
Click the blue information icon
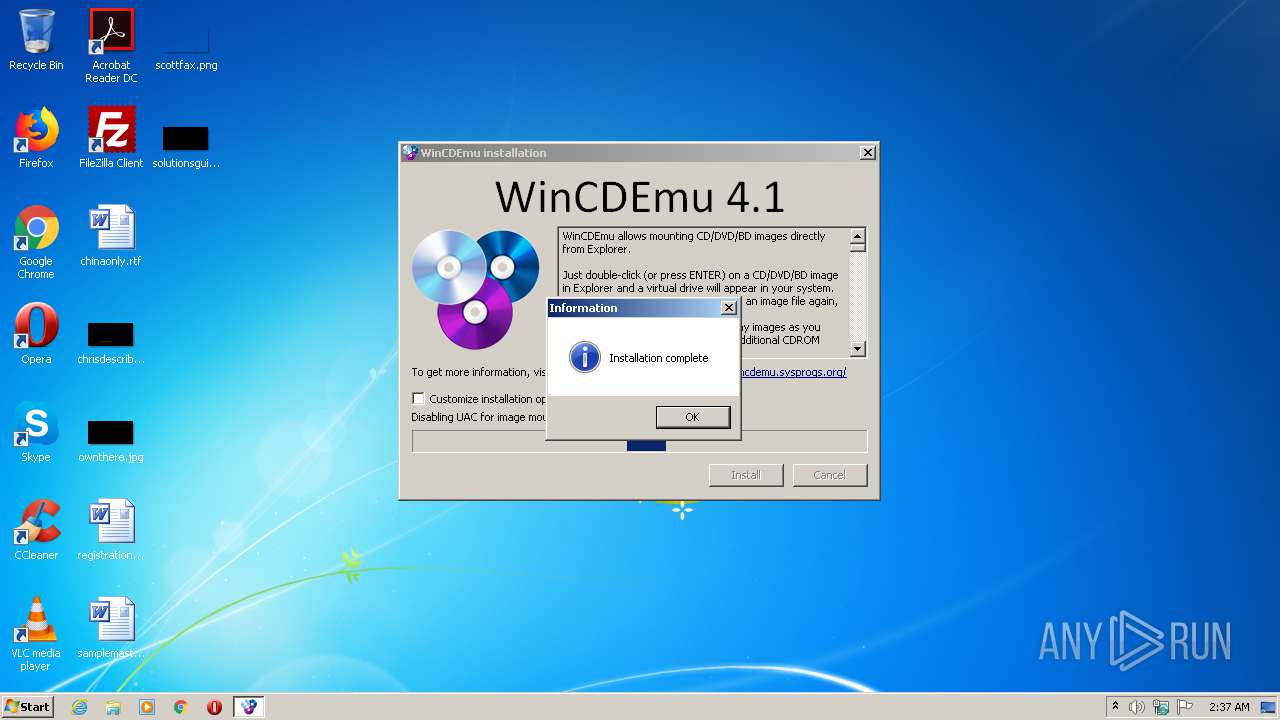pos(584,357)
